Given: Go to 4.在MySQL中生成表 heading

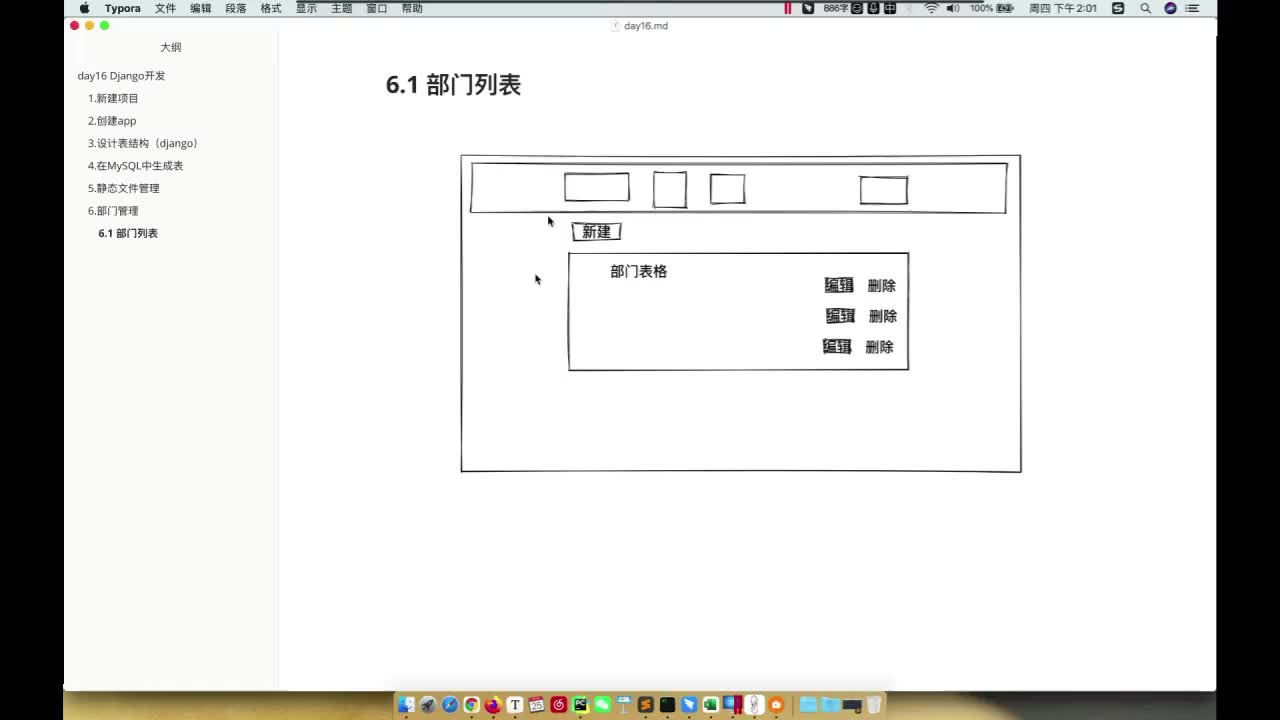Looking at the screenshot, I should click(x=135, y=166).
